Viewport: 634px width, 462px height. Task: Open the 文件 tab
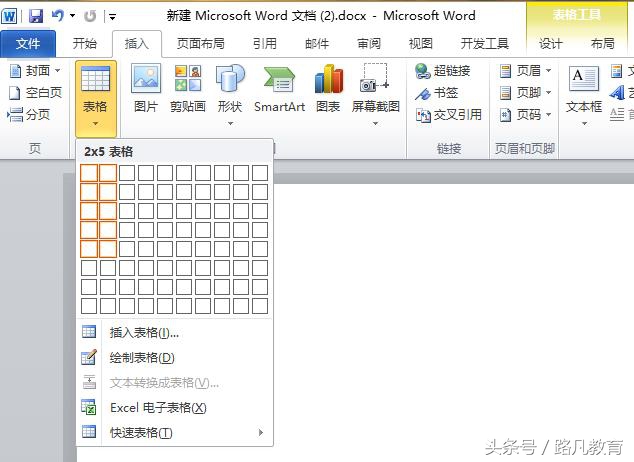click(x=28, y=43)
